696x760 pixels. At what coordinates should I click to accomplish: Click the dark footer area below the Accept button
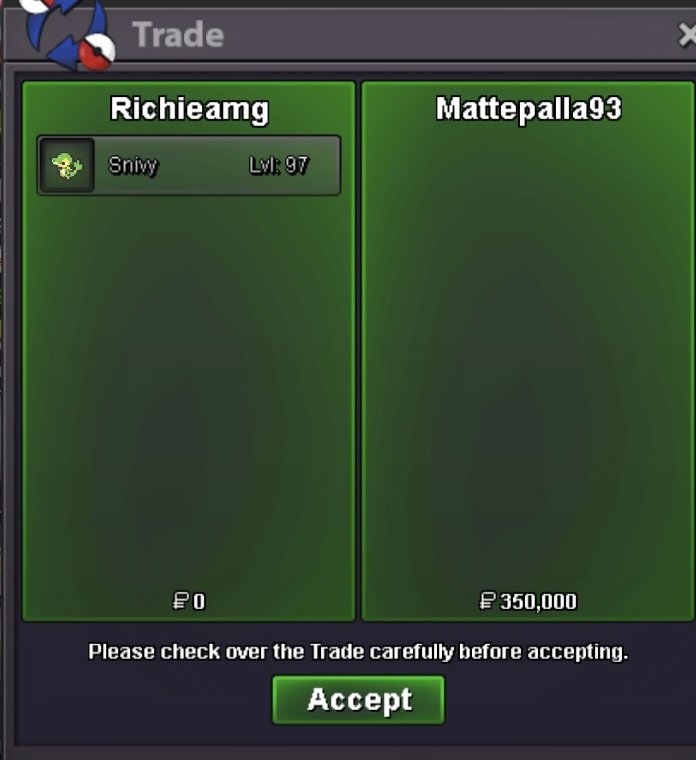358,736
